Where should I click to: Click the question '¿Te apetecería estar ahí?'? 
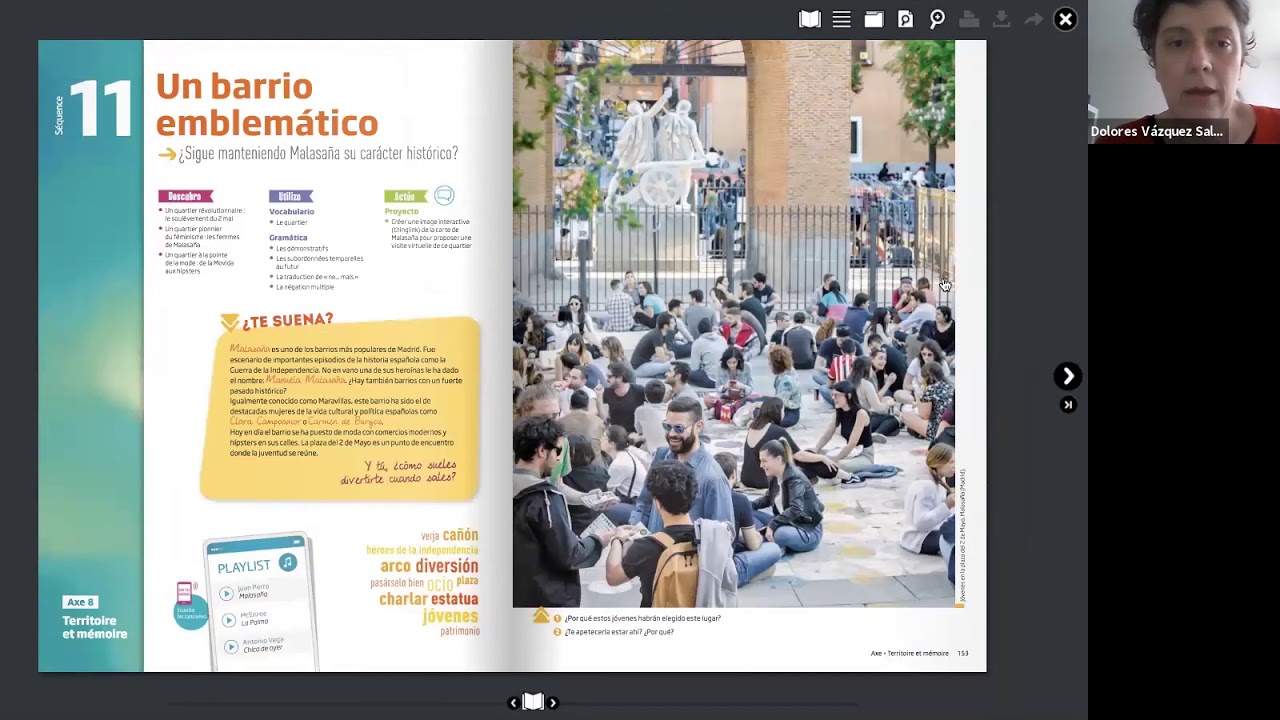619,632
